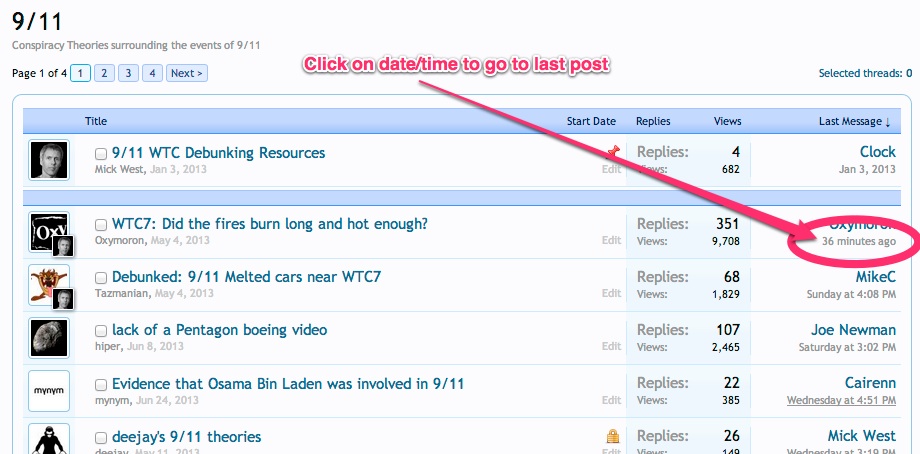Open Mick West author link under Debunking Resources

tap(119, 169)
